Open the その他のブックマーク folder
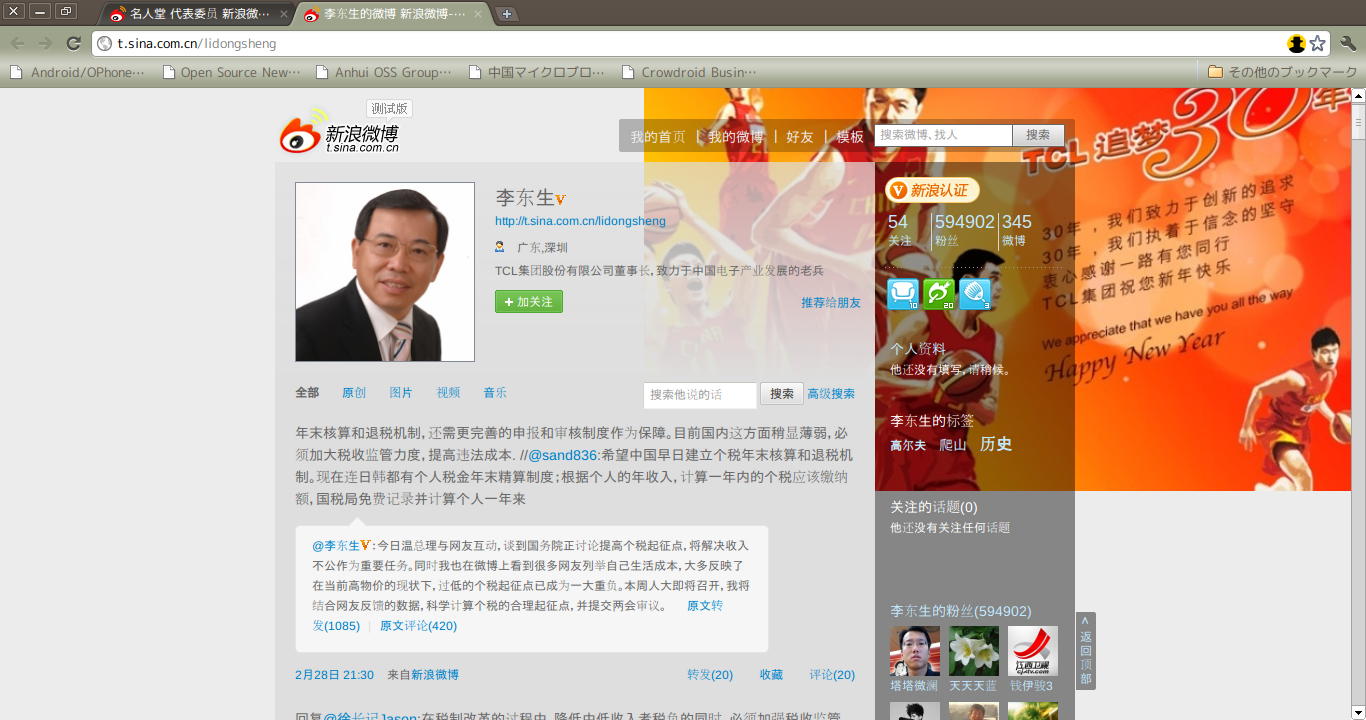This screenshot has width=1366, height=720. 1283,72
